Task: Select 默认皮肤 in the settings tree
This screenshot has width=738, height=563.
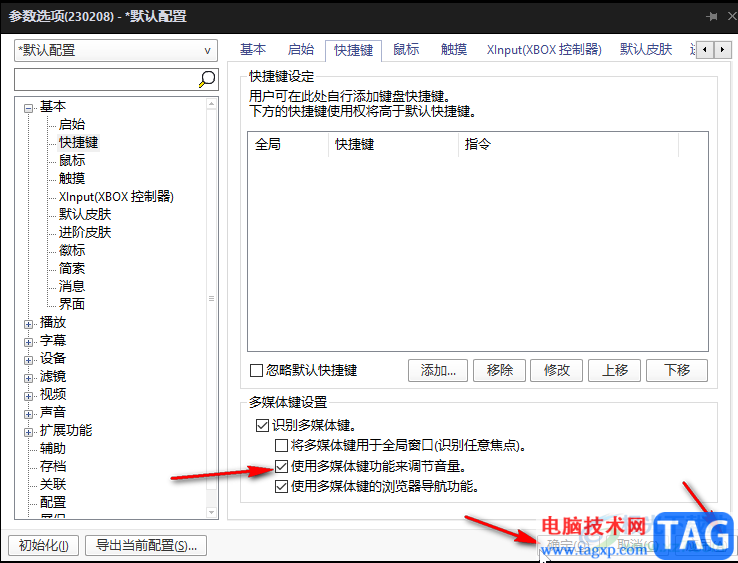Action: click(x=85, y=214)
